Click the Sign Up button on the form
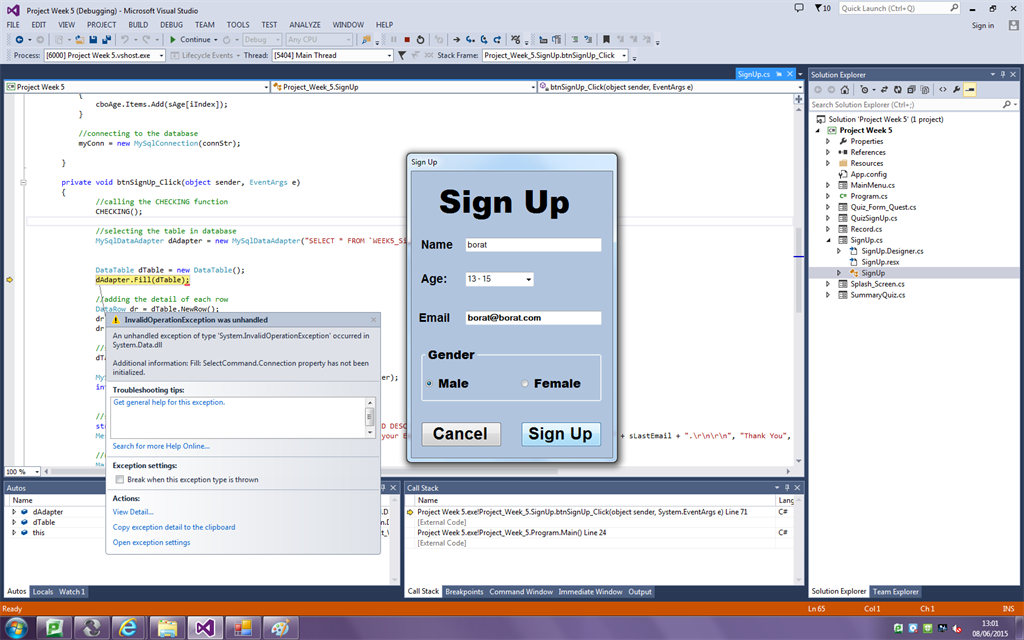Image resolution: width=1024 pixels, height=640 pixels. tap(560, 434)
